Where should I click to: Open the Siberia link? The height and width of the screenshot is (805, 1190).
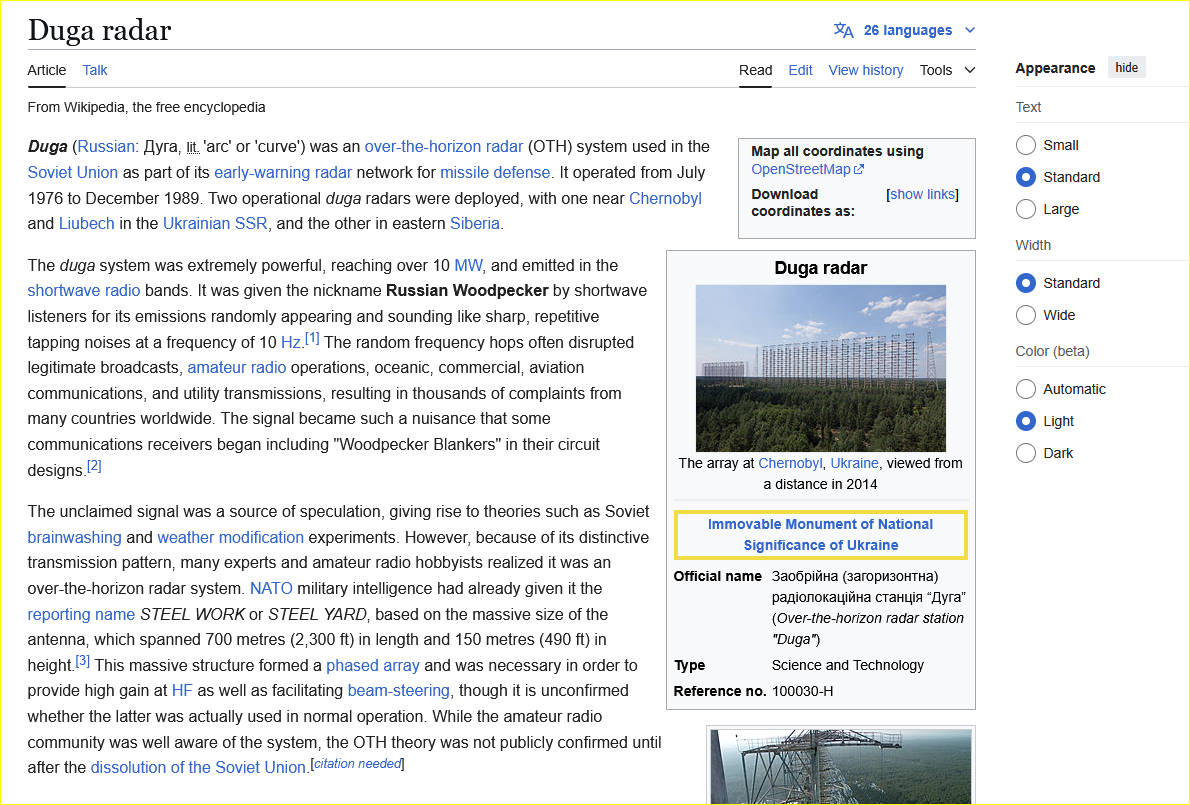(474, 223)
